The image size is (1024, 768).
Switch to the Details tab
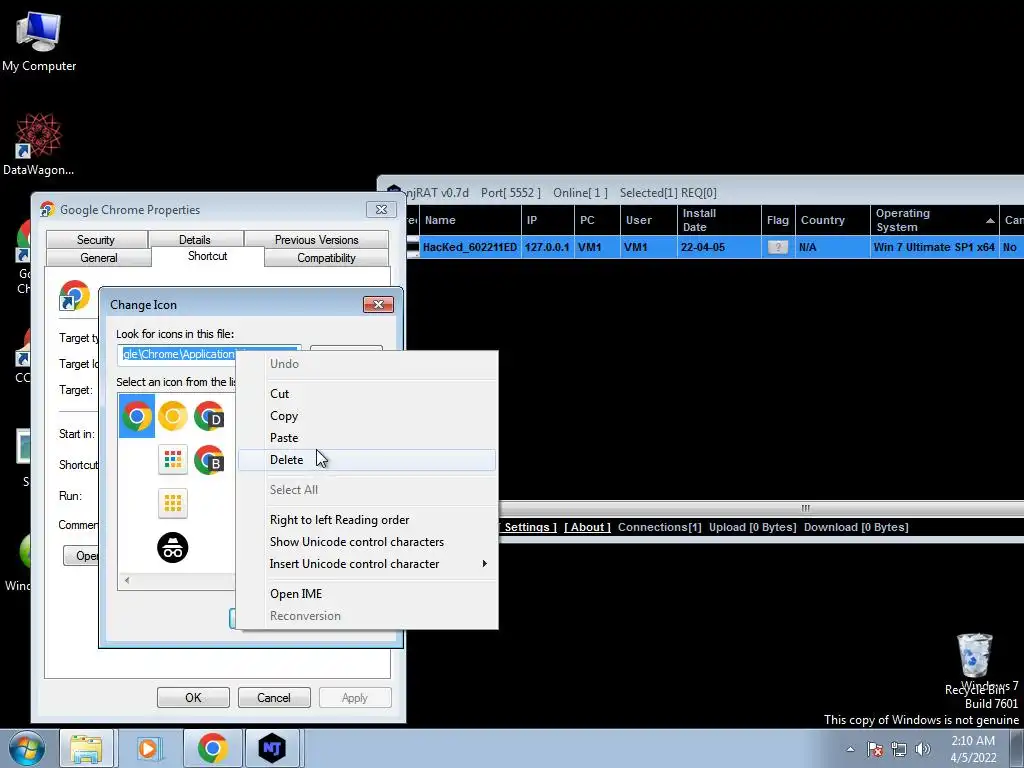pos(195,240)
